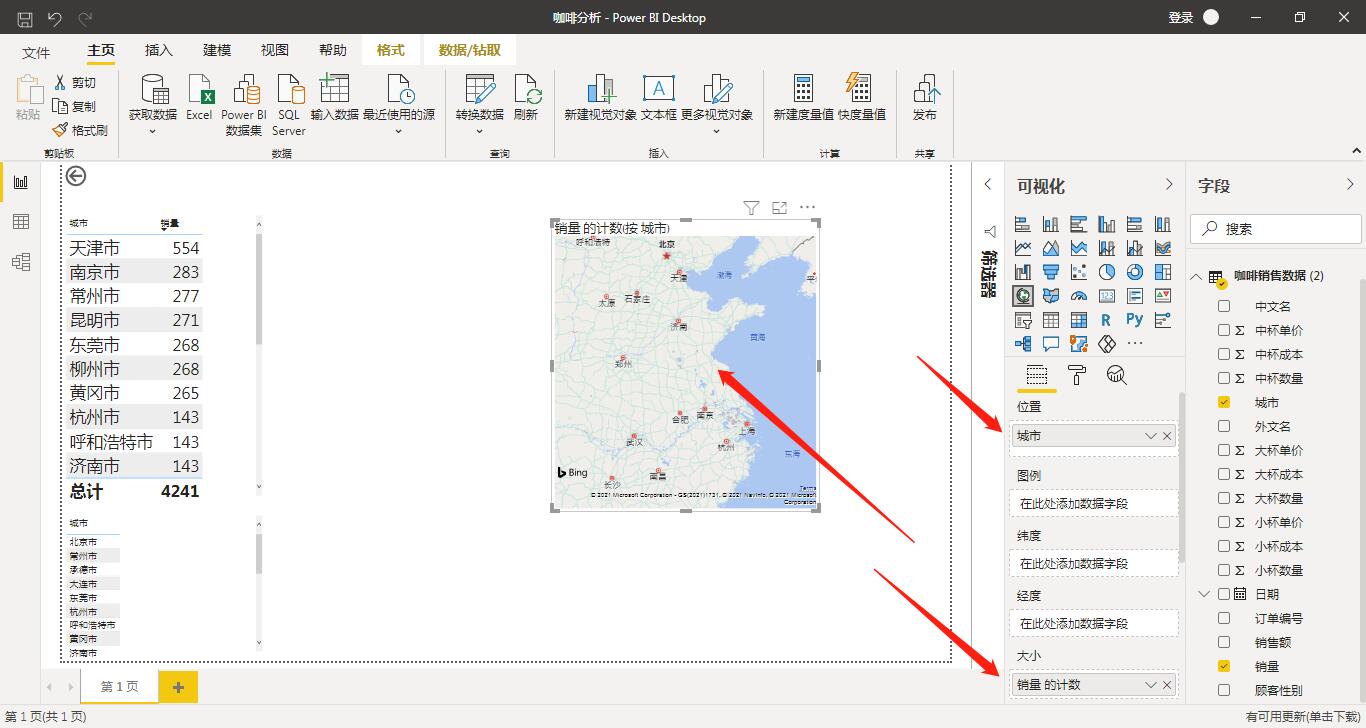
Task: Select the Donut chart visualization icon
Action: pos(1135,272)
